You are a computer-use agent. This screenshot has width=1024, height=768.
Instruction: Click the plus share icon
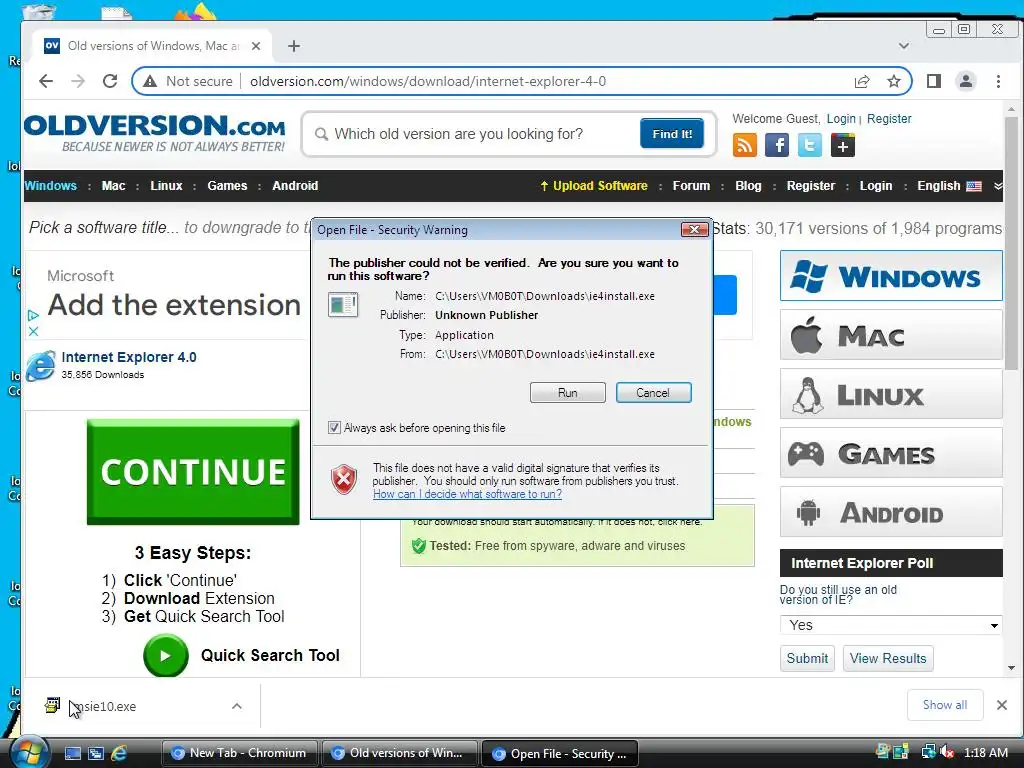[x=842, y=145]
